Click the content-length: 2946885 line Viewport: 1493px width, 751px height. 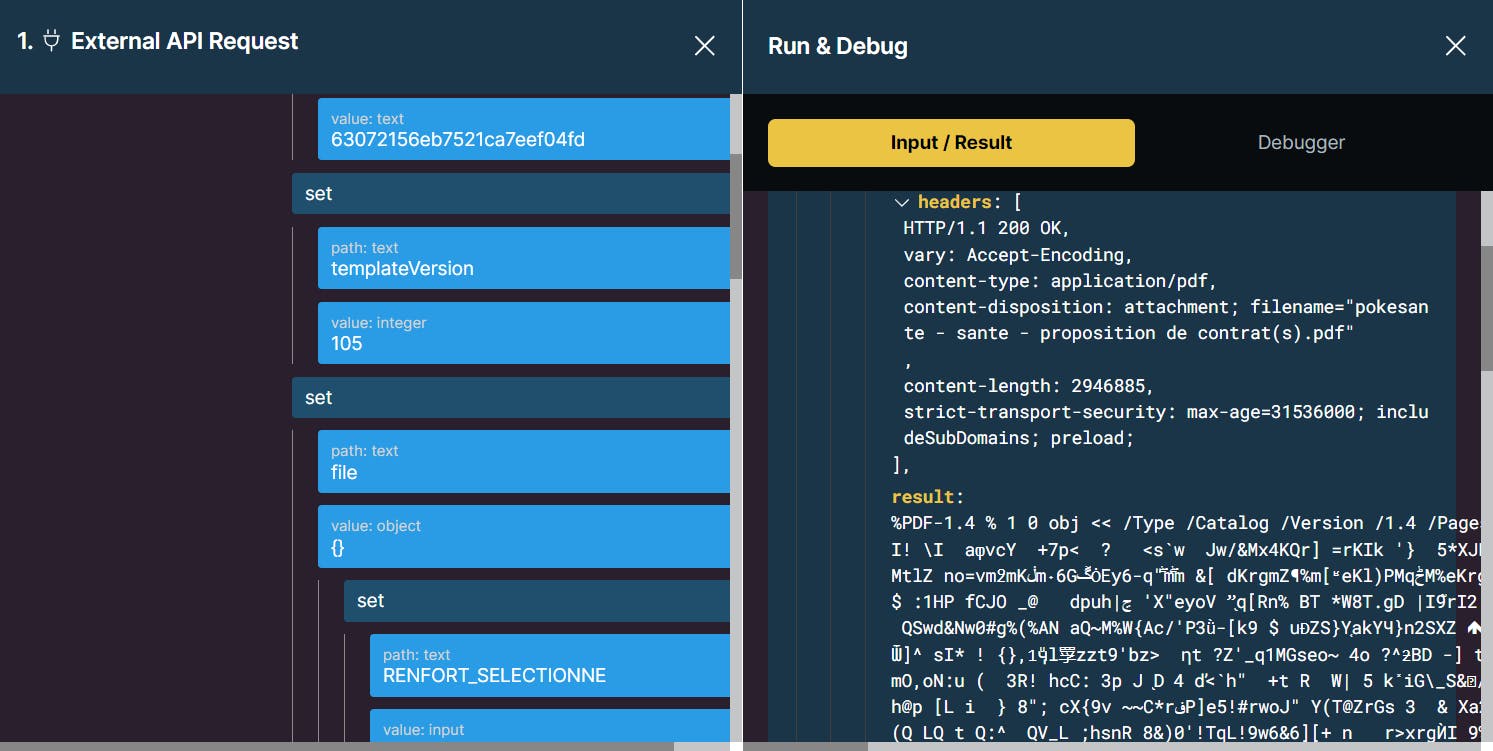[1029, 386]
